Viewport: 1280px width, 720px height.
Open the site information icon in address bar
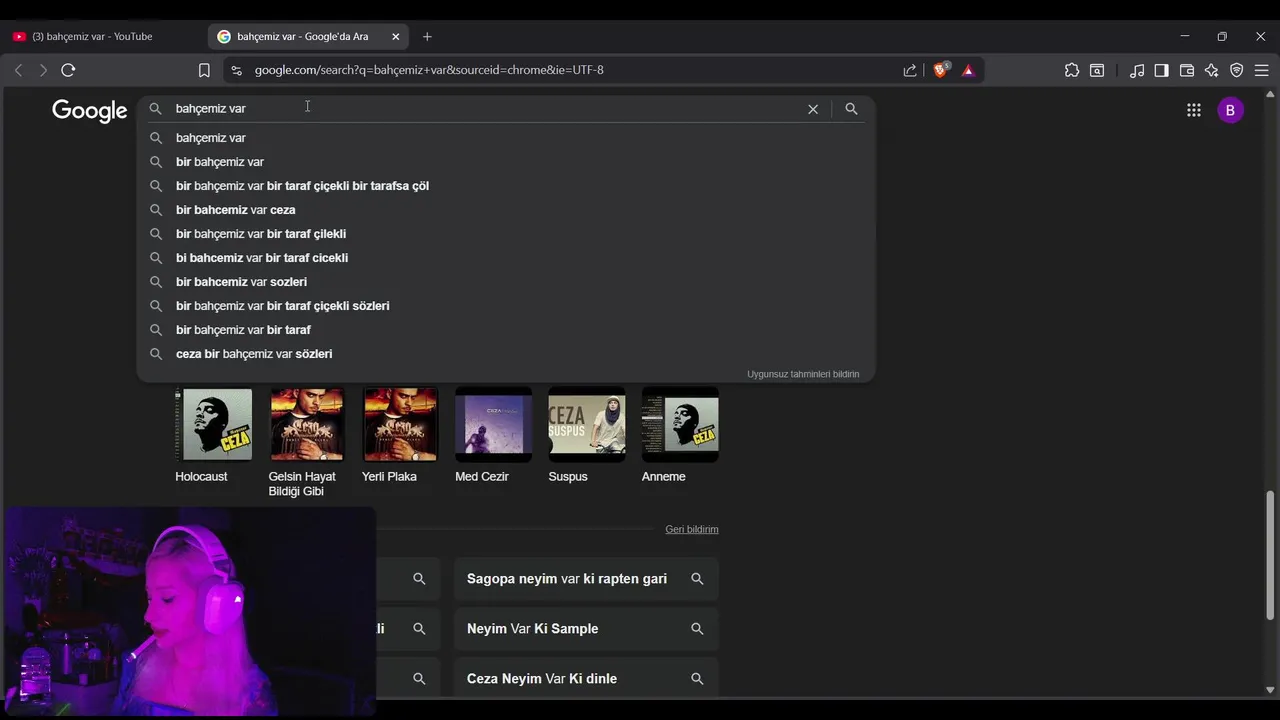(236, 70)
